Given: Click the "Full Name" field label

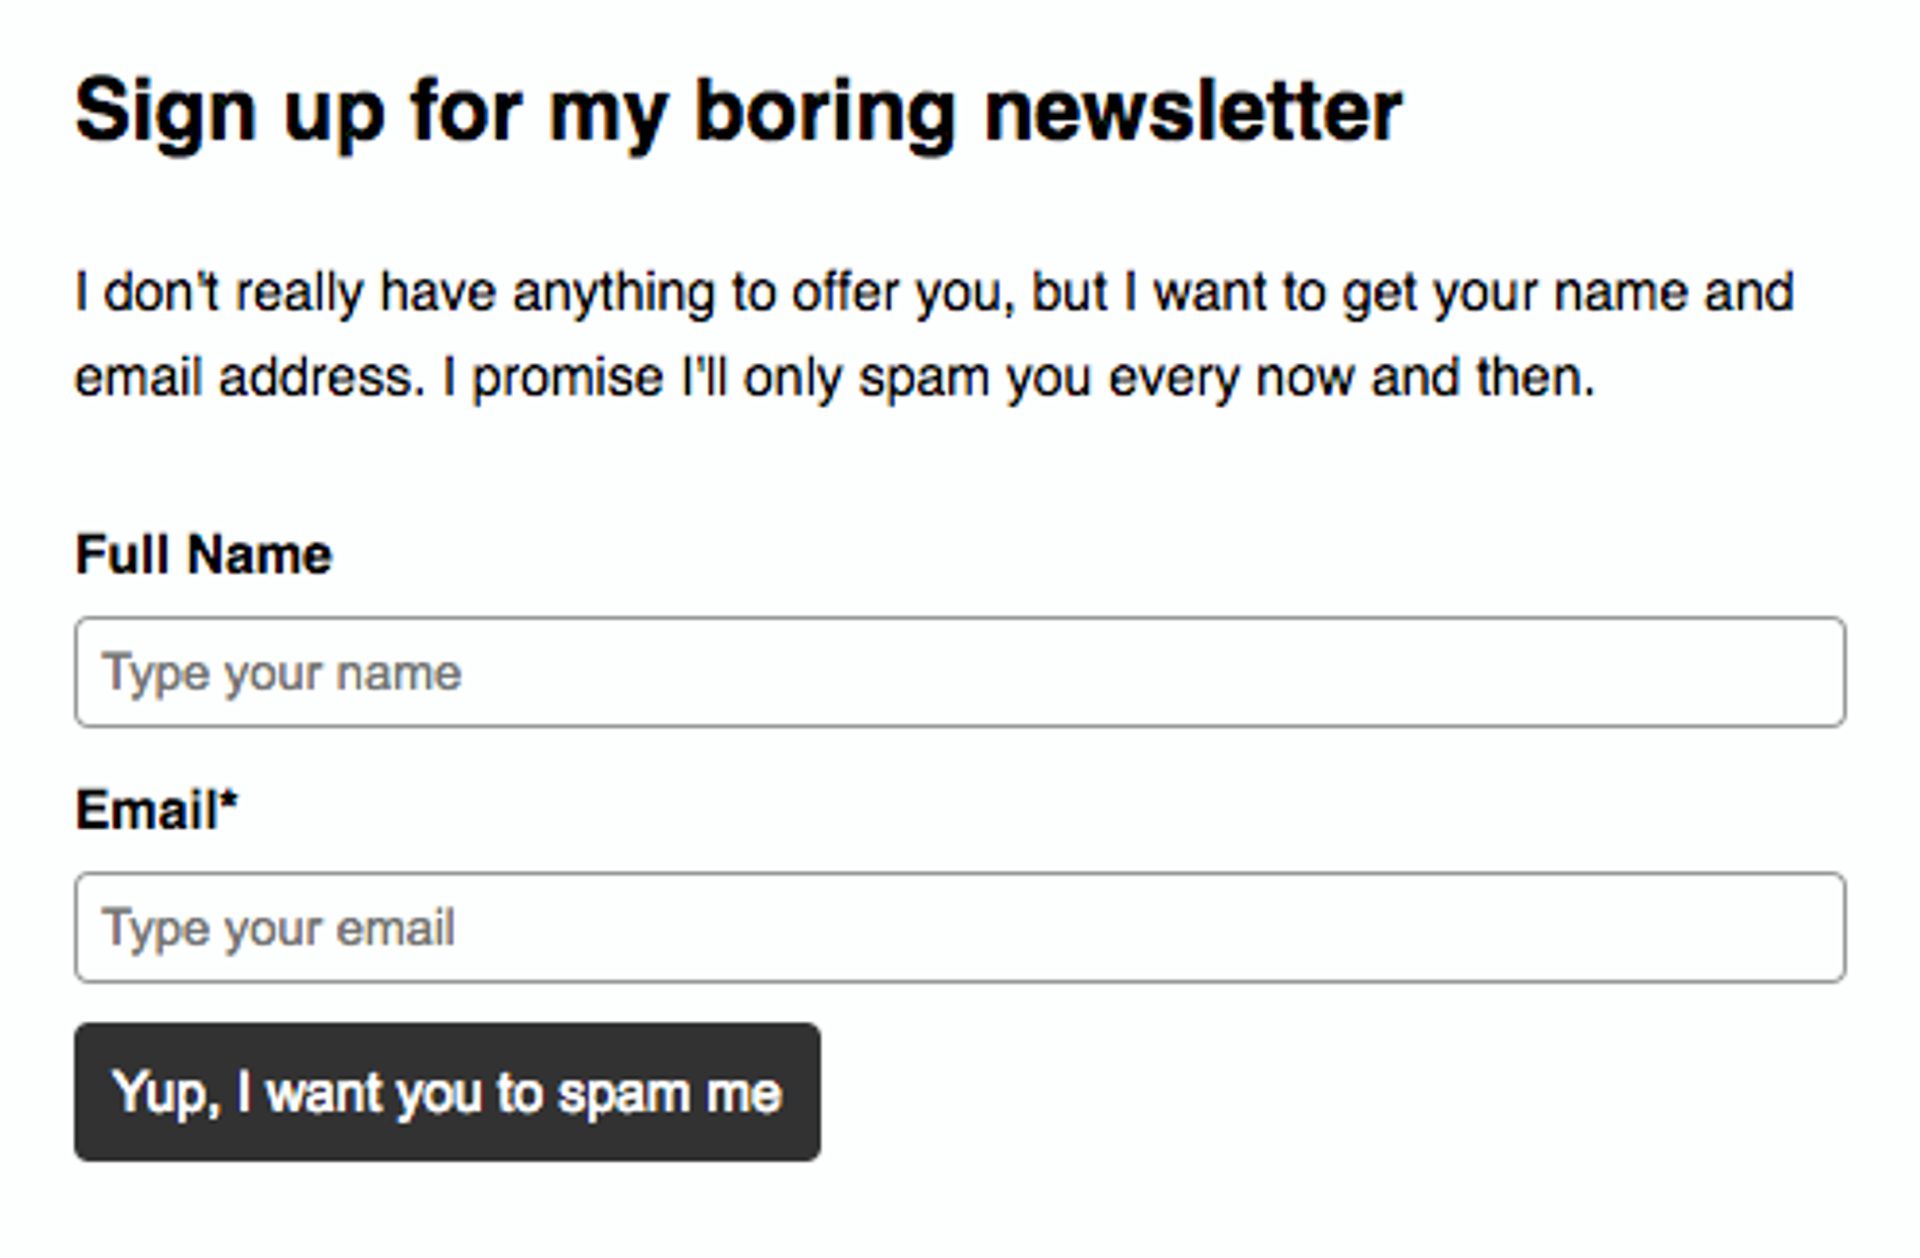Looking at the screenshot, I should pos(204,552).
